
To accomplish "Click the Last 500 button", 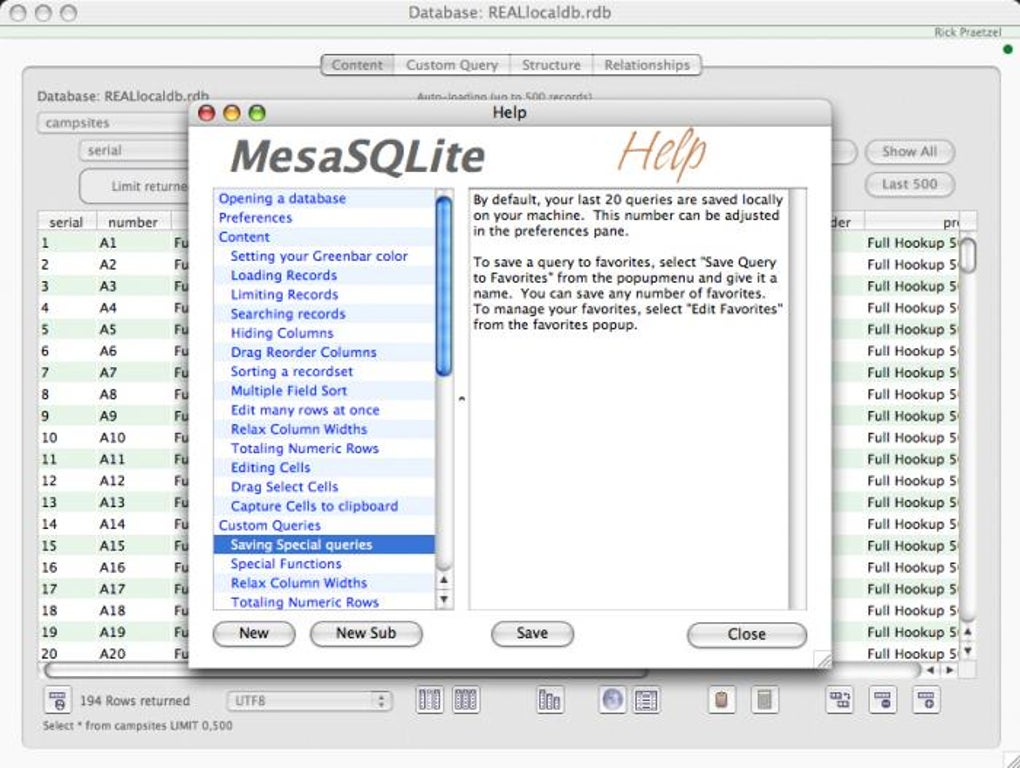I will [x=909, y=184].
